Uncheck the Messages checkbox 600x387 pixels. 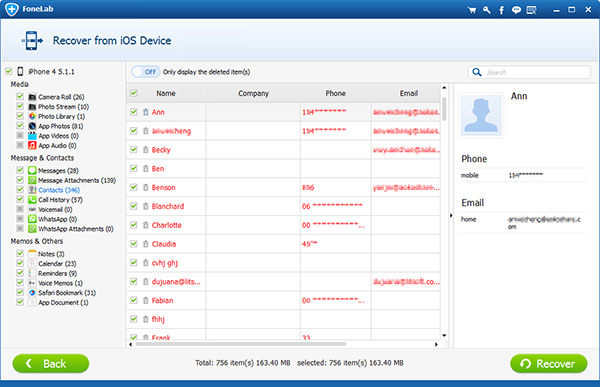pos(20,170)
